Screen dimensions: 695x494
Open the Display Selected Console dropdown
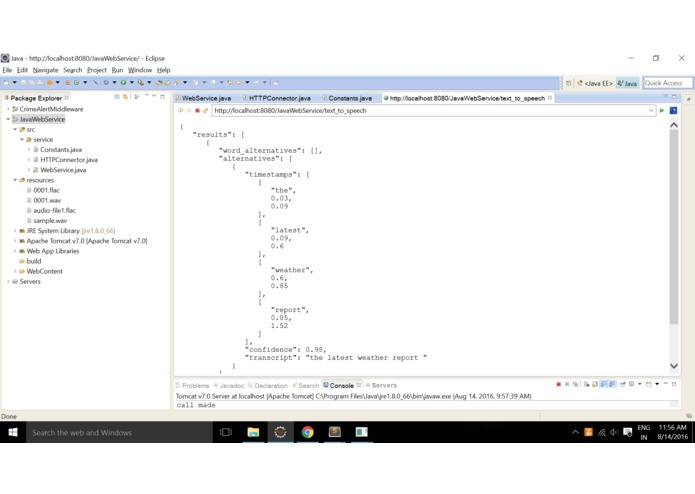click(x=640, y=385)
